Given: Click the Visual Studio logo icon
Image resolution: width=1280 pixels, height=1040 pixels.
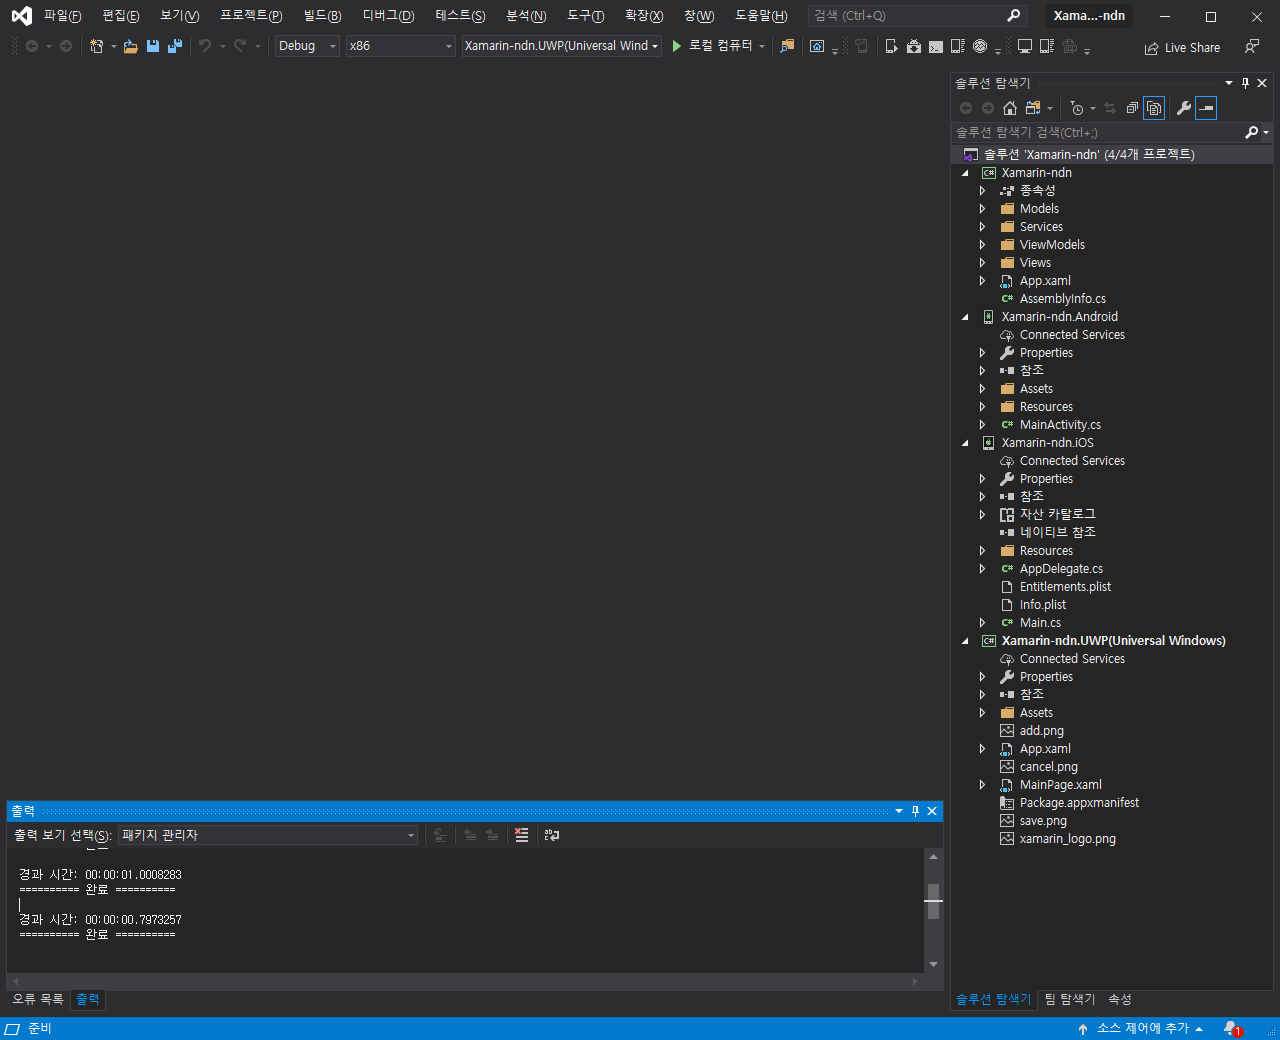Looking at the screenshot, I should coord(21,16).
